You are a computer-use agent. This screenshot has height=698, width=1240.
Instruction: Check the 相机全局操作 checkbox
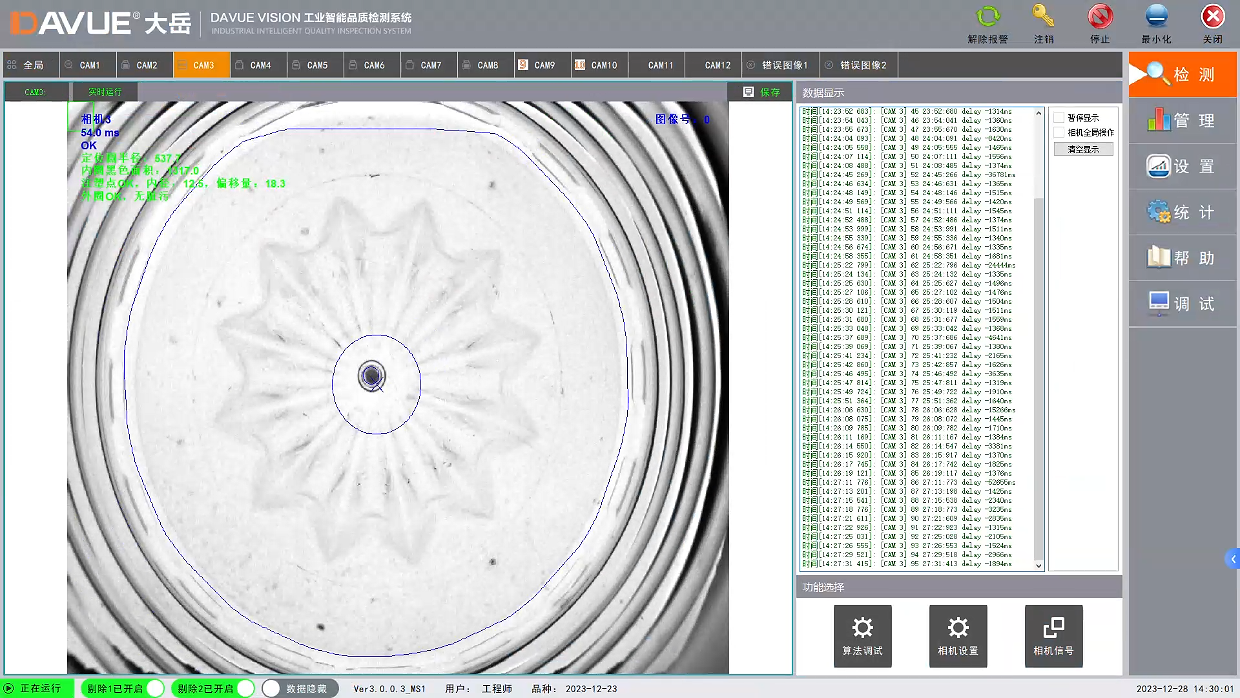[1060, 132]
